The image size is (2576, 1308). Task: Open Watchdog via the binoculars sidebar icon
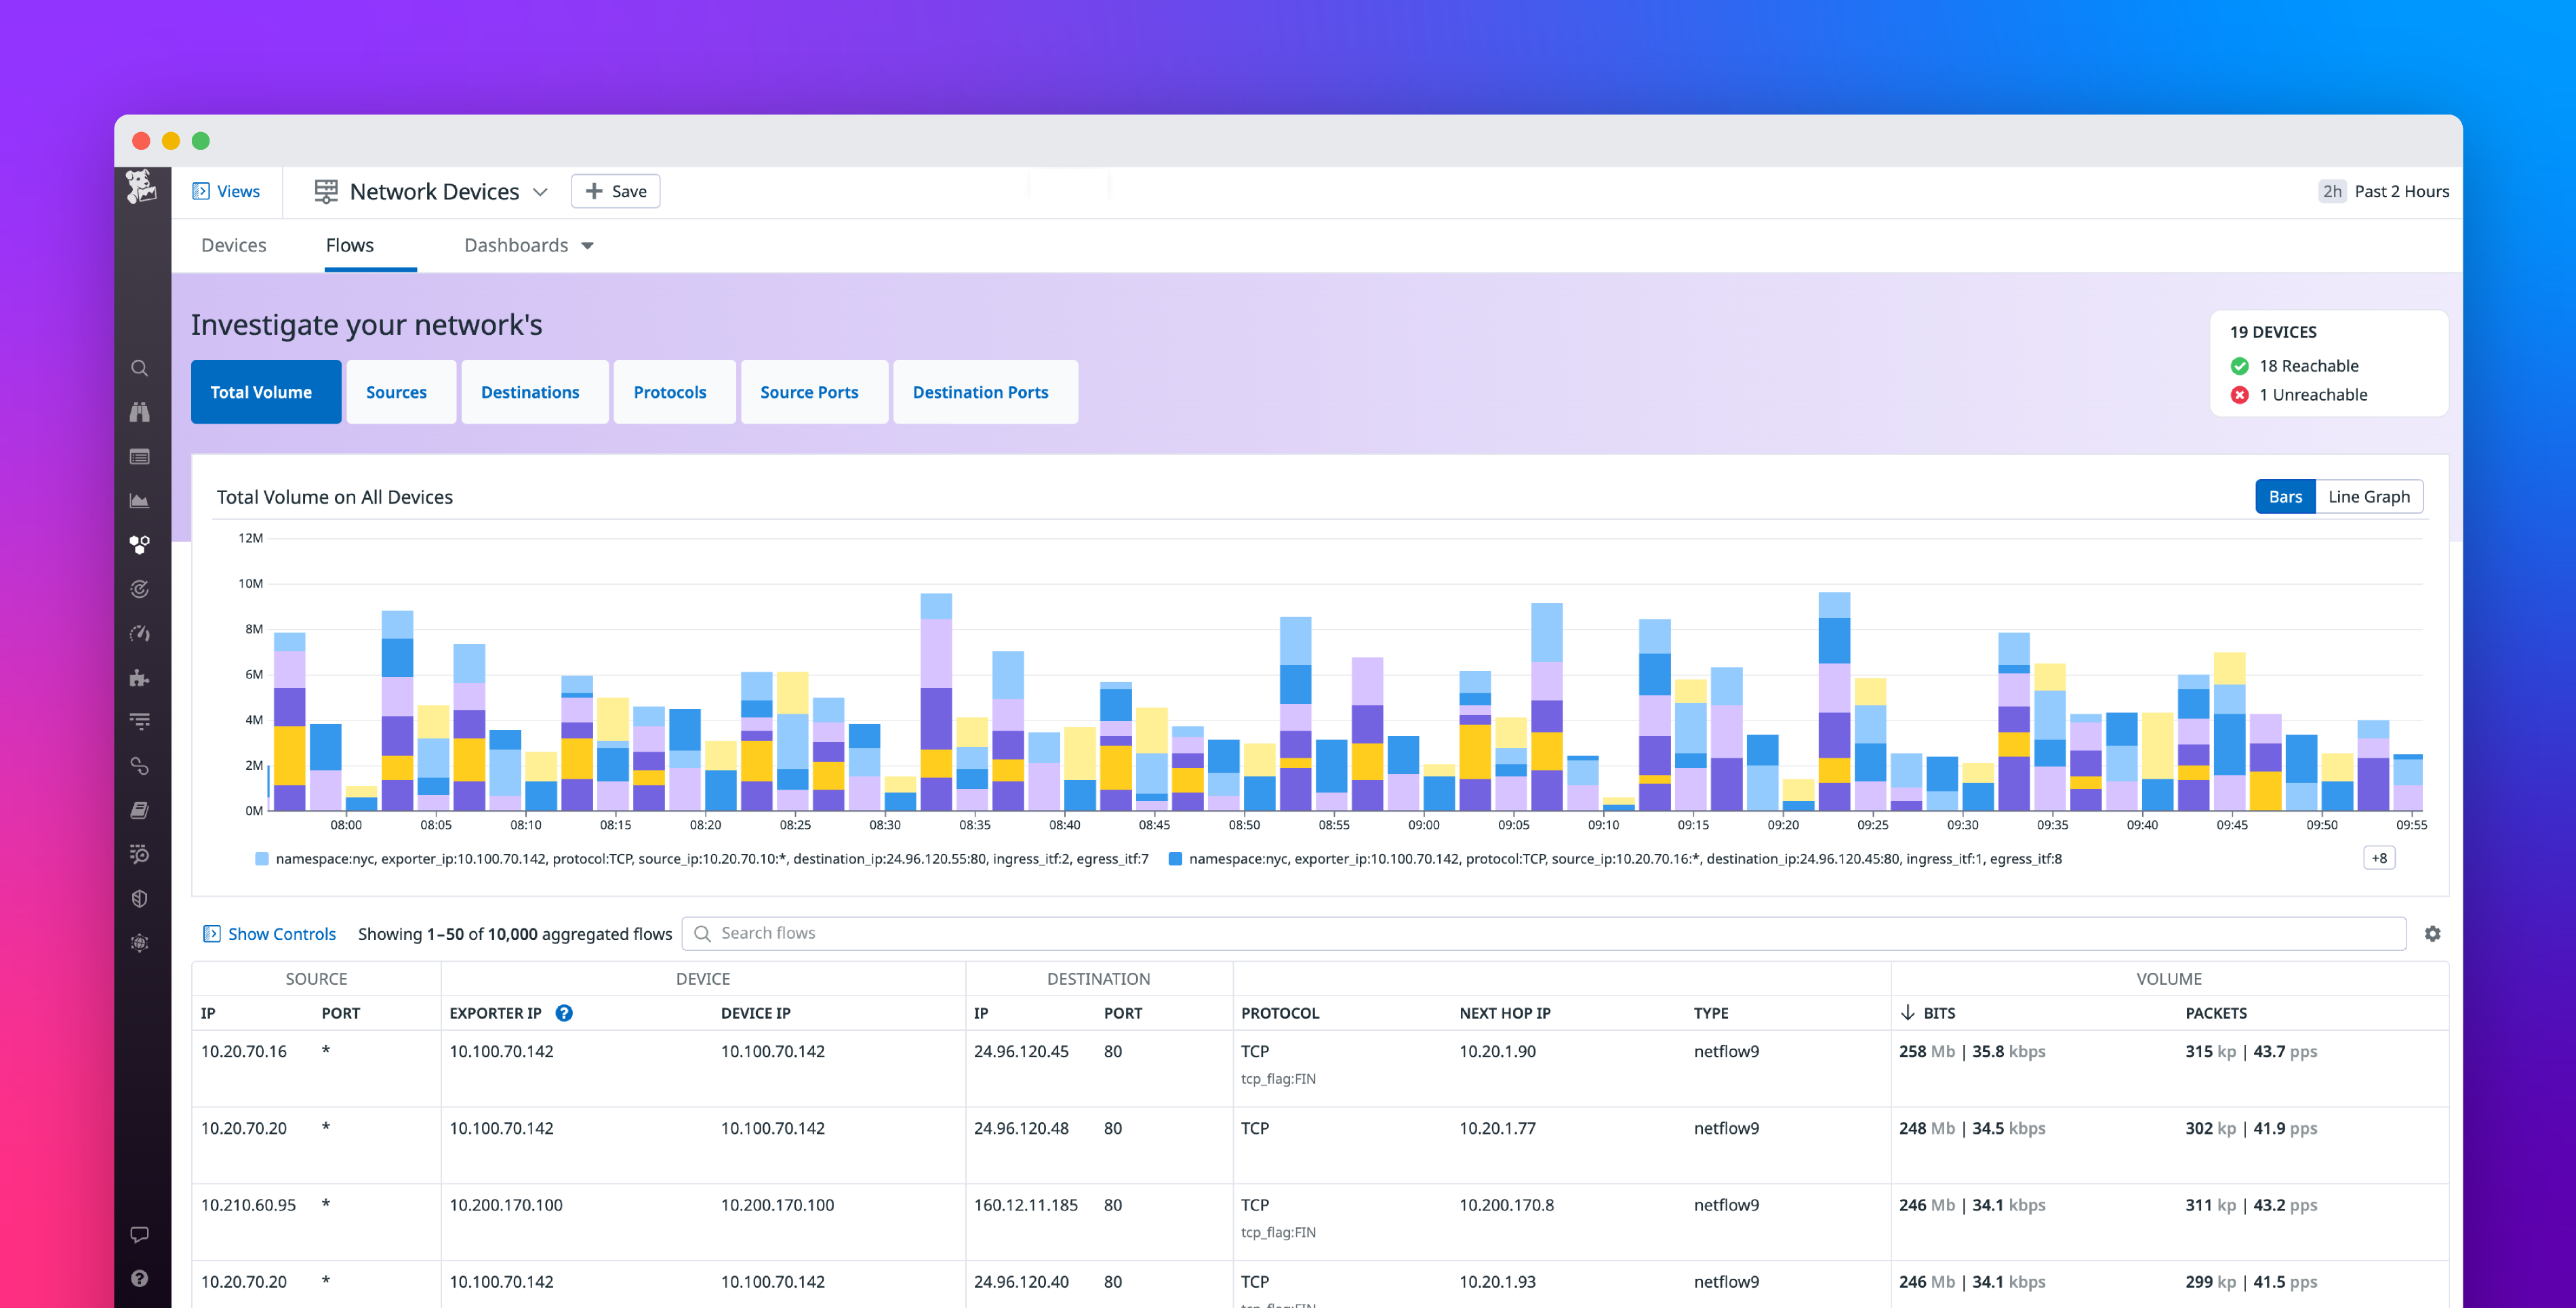(140, 412)
